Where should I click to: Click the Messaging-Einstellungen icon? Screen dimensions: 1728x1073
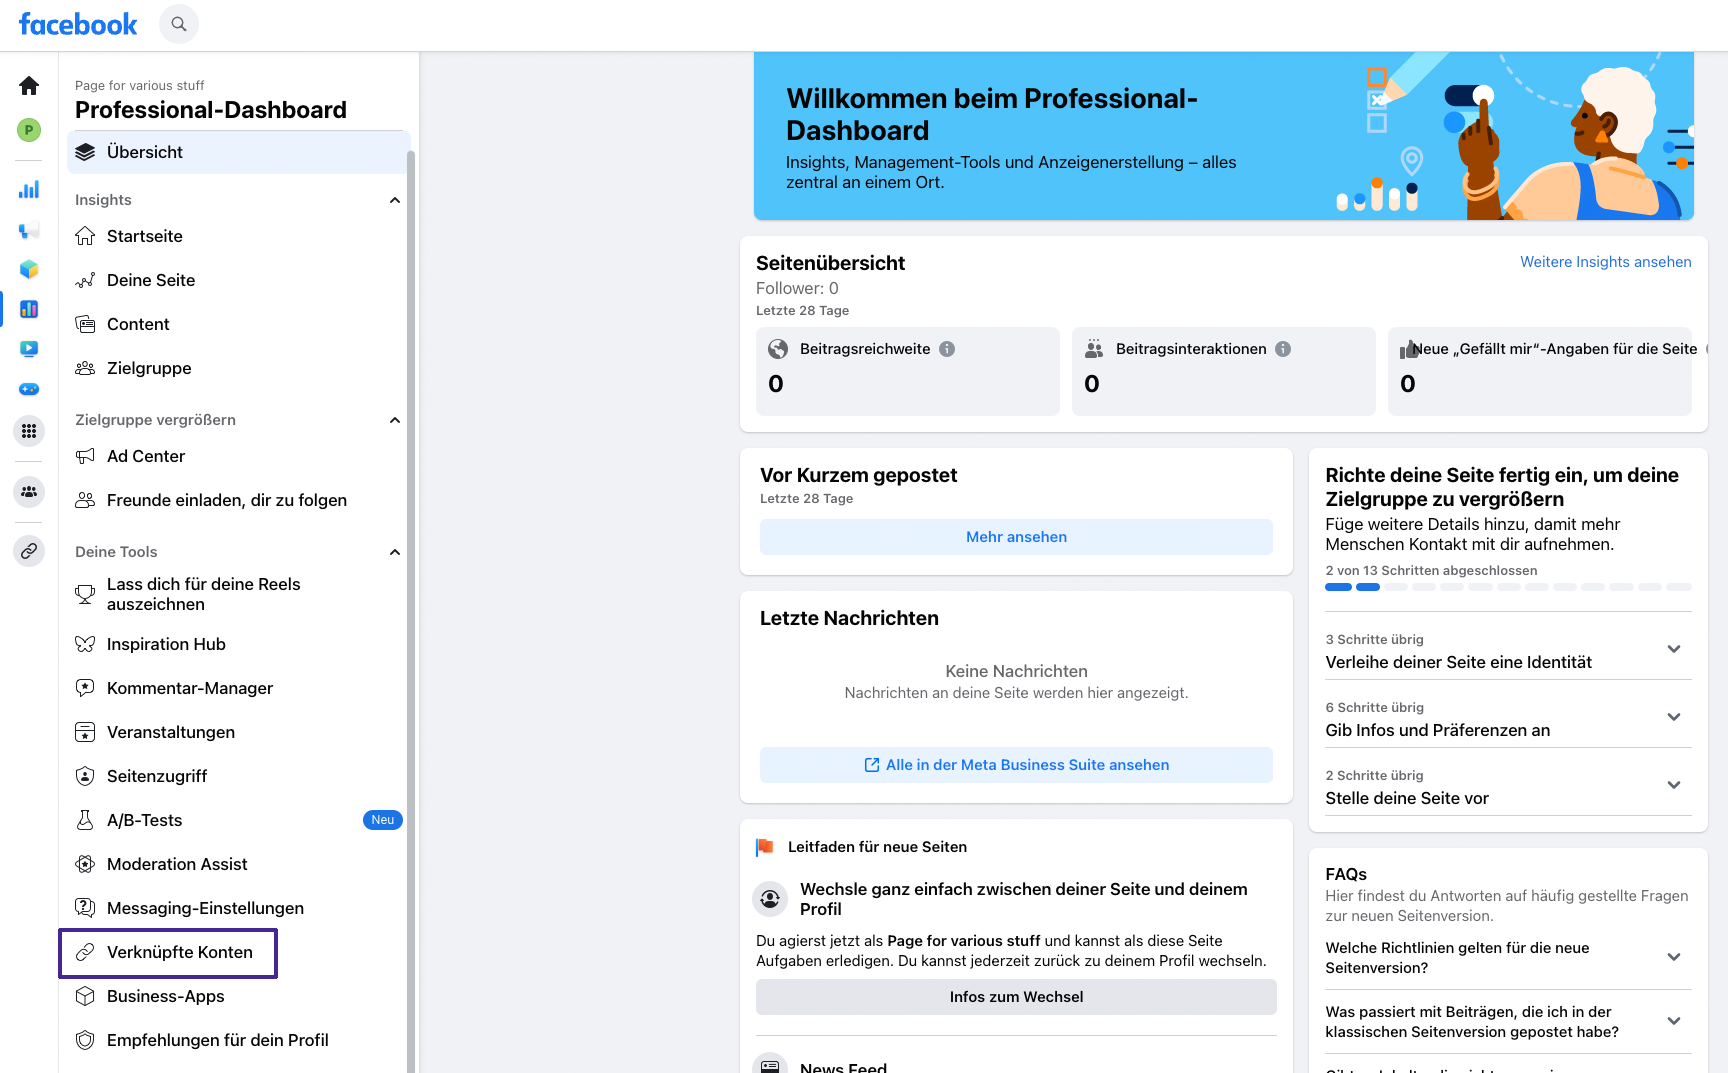pos(85,908)
